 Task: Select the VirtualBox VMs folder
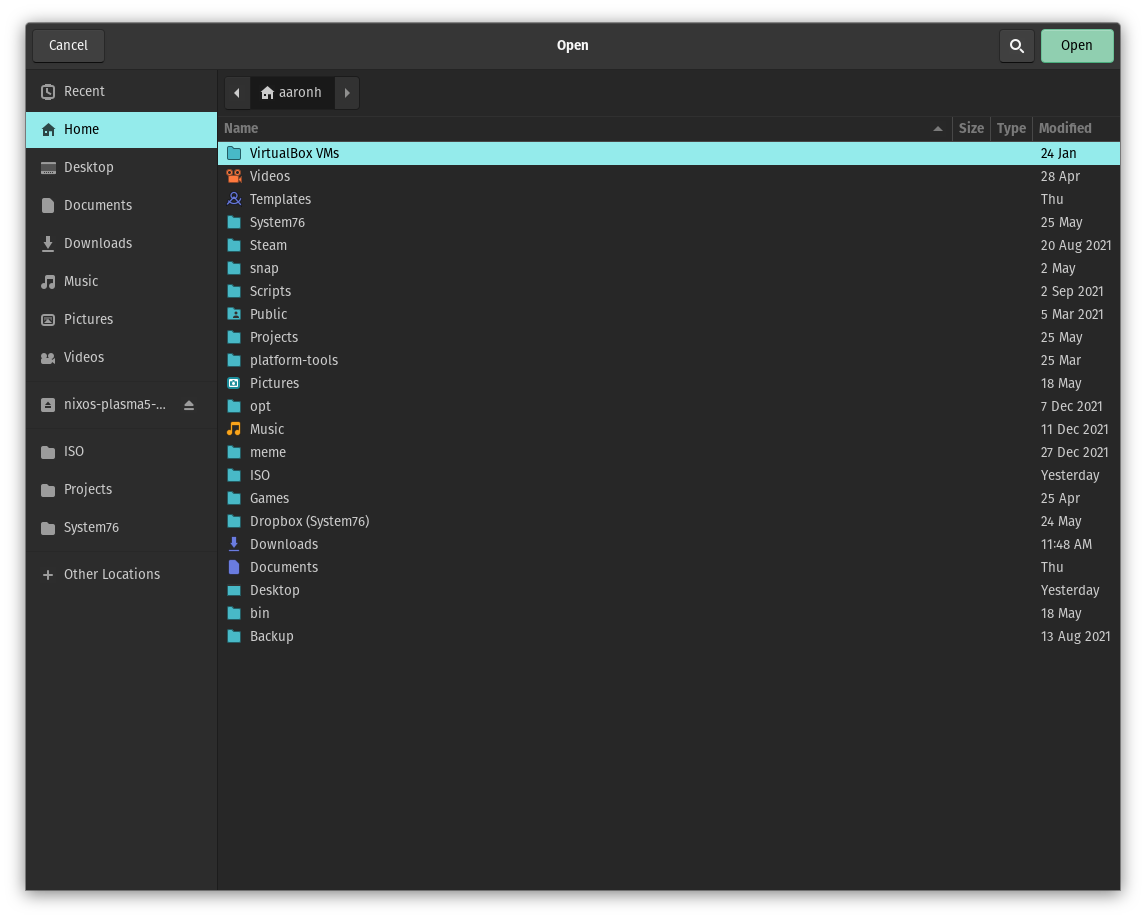[294, 153]
